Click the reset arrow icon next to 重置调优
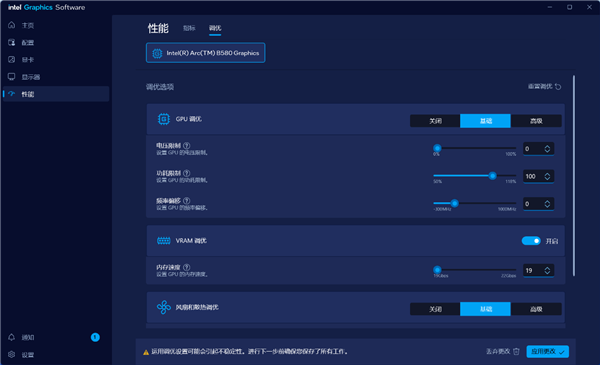The height and width of the screenshot is (365, 600). click(558, 87)
